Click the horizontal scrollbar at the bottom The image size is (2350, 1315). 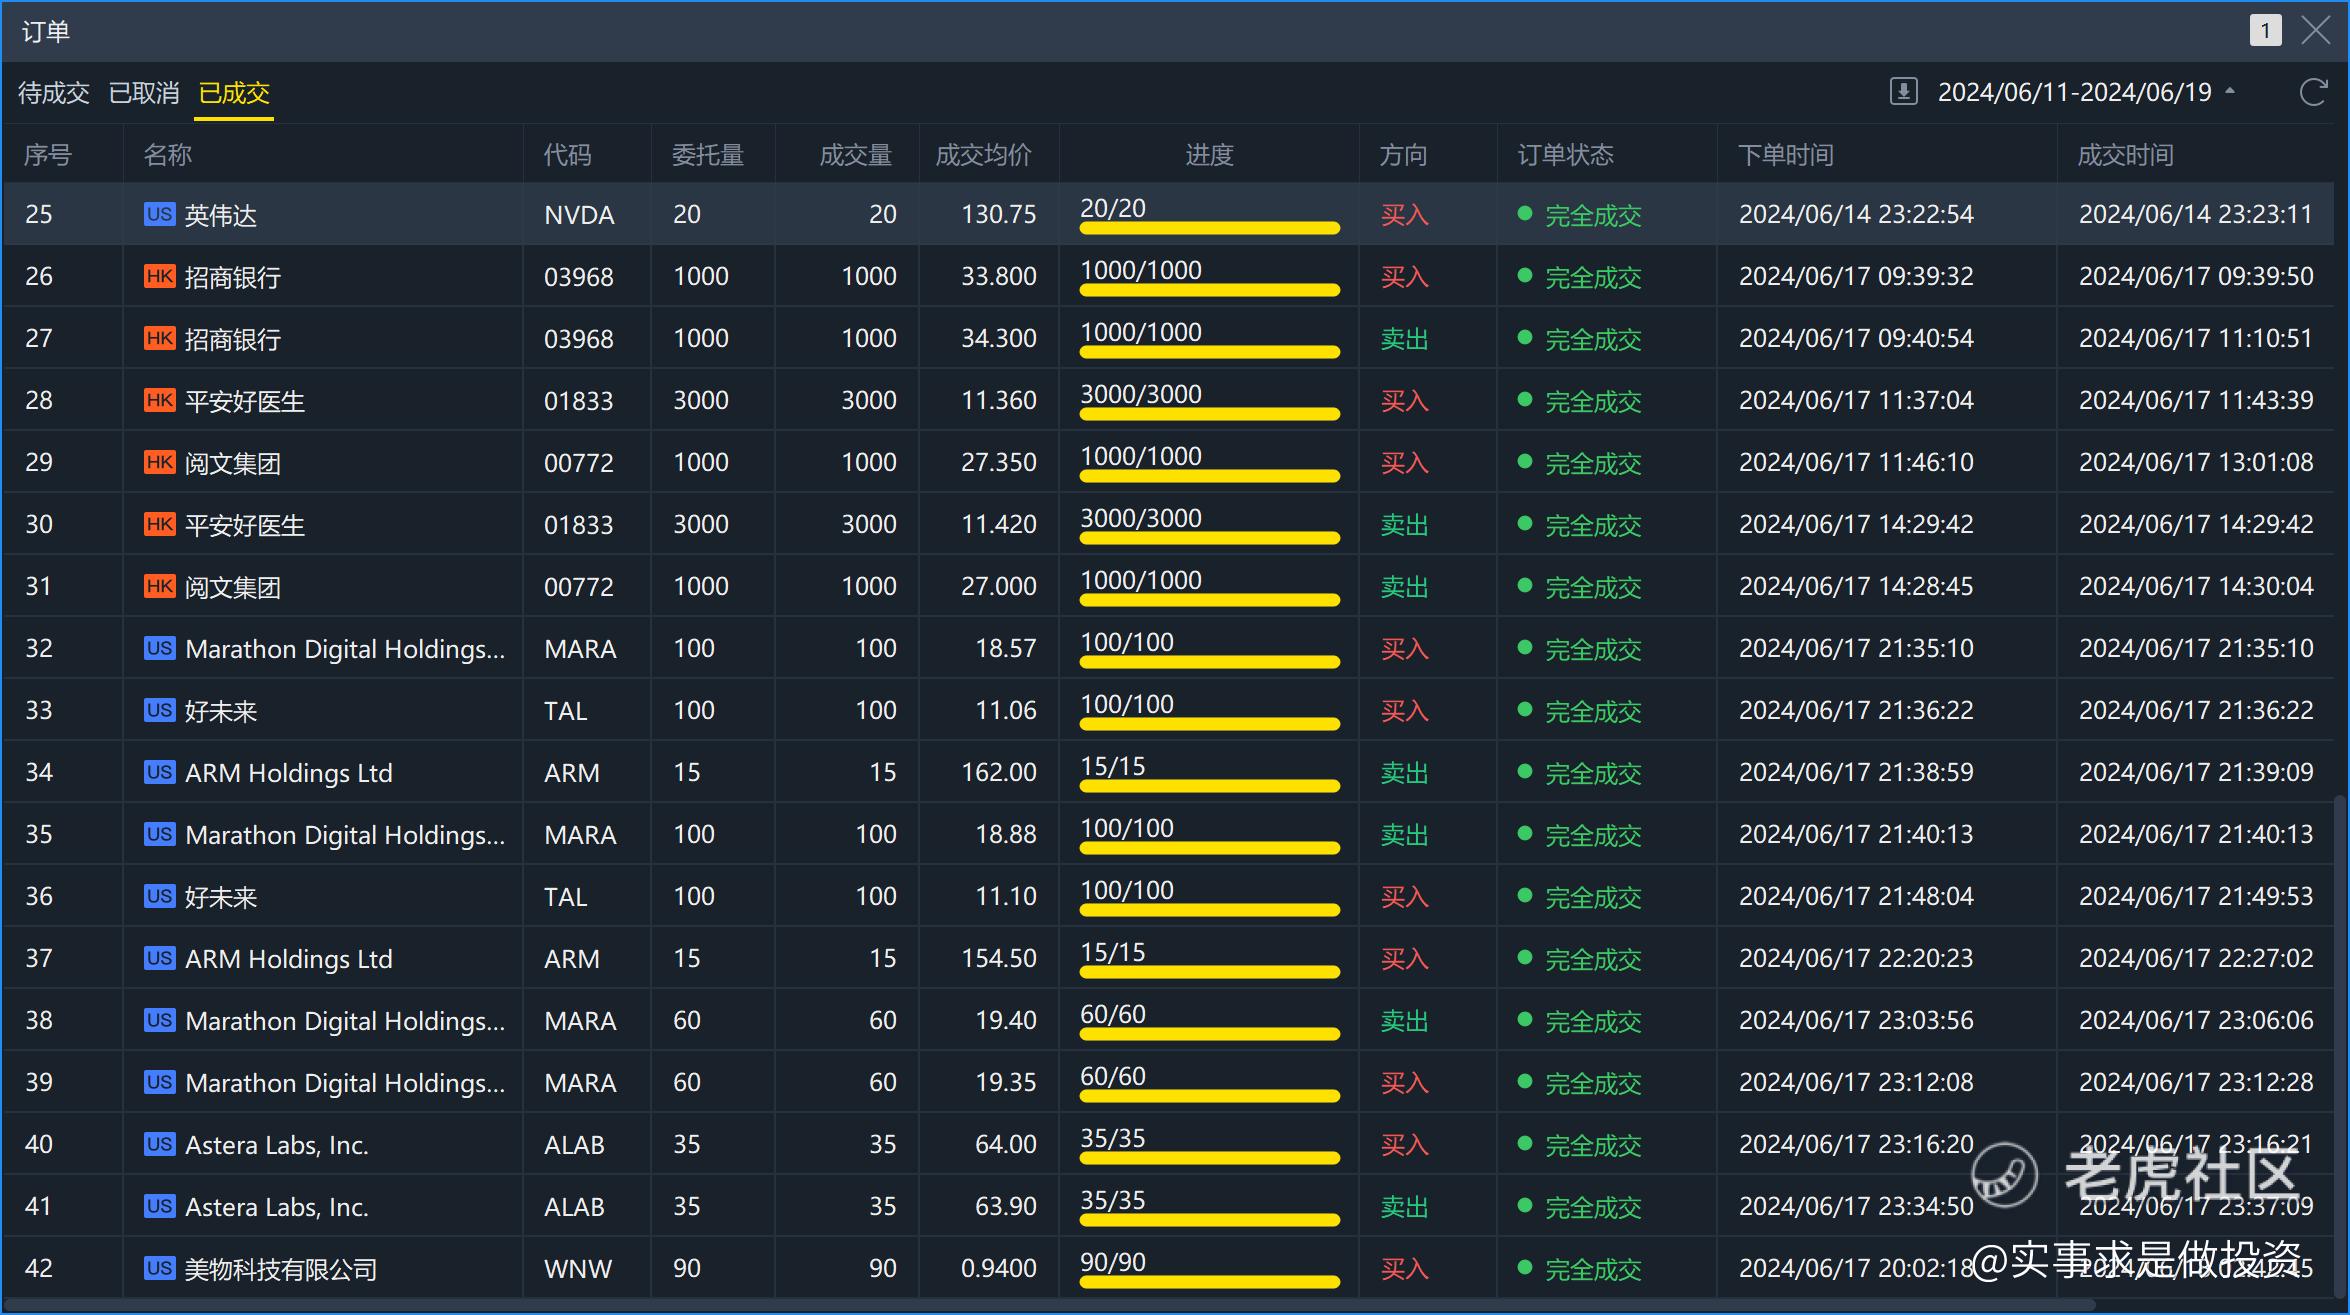click(x=1050, y=1305)
